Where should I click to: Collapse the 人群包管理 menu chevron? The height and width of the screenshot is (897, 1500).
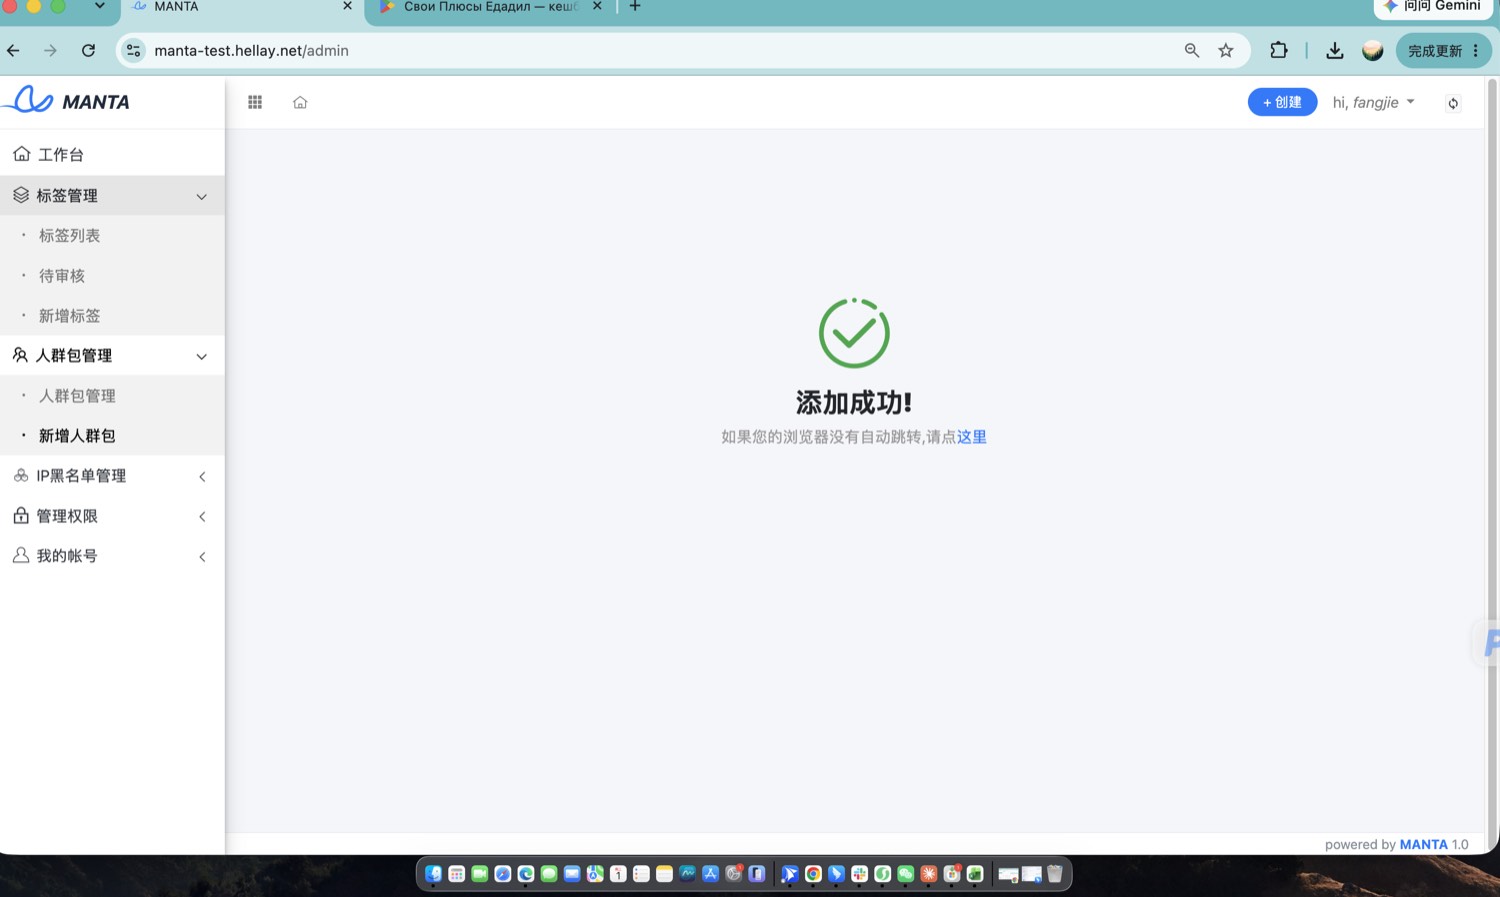pyautogui.click(x=202, y=356)
